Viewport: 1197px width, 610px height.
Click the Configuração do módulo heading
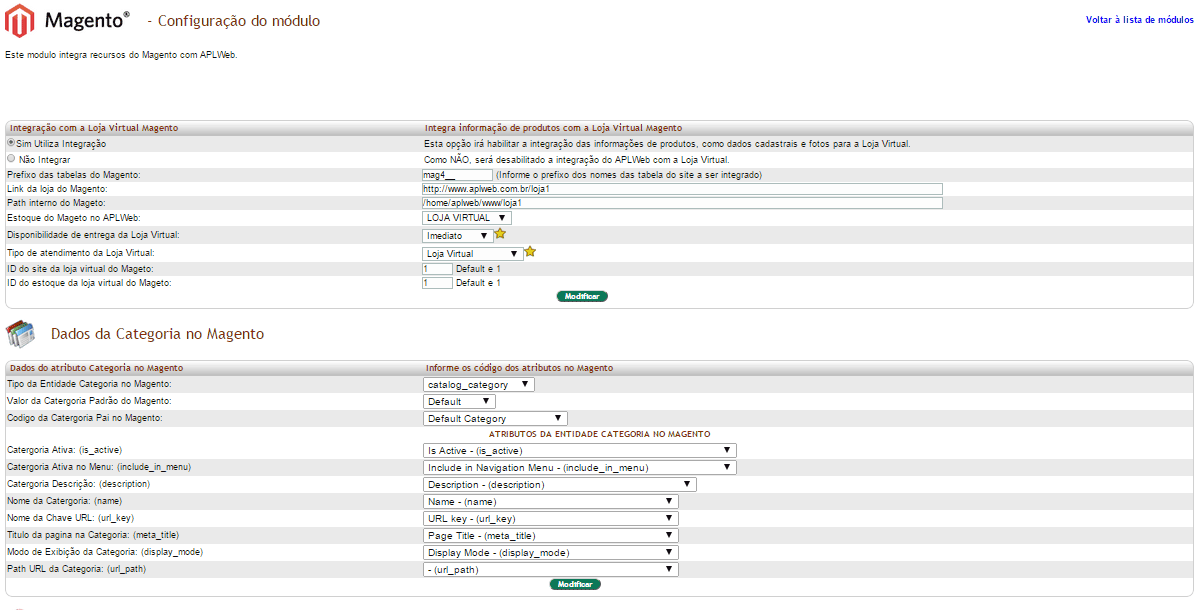234,21
